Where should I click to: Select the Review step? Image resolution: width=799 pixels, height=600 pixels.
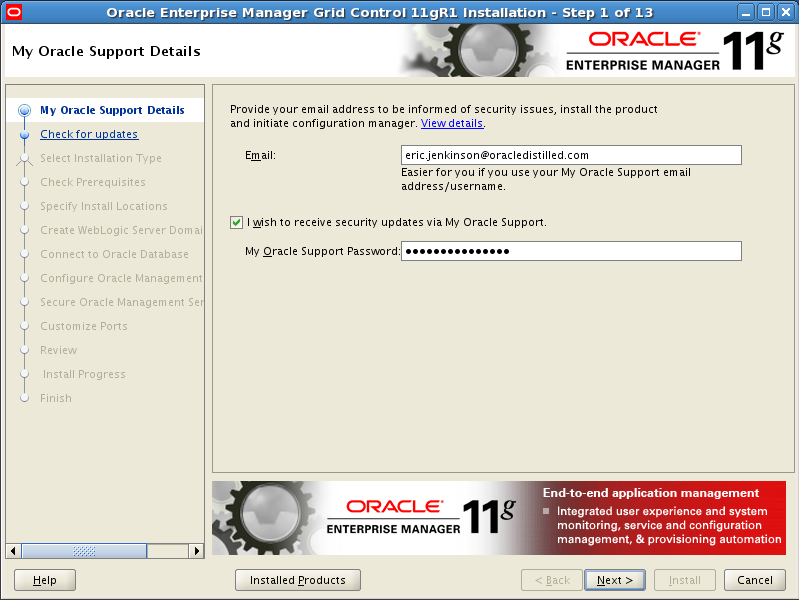click(x=59, y=350)
